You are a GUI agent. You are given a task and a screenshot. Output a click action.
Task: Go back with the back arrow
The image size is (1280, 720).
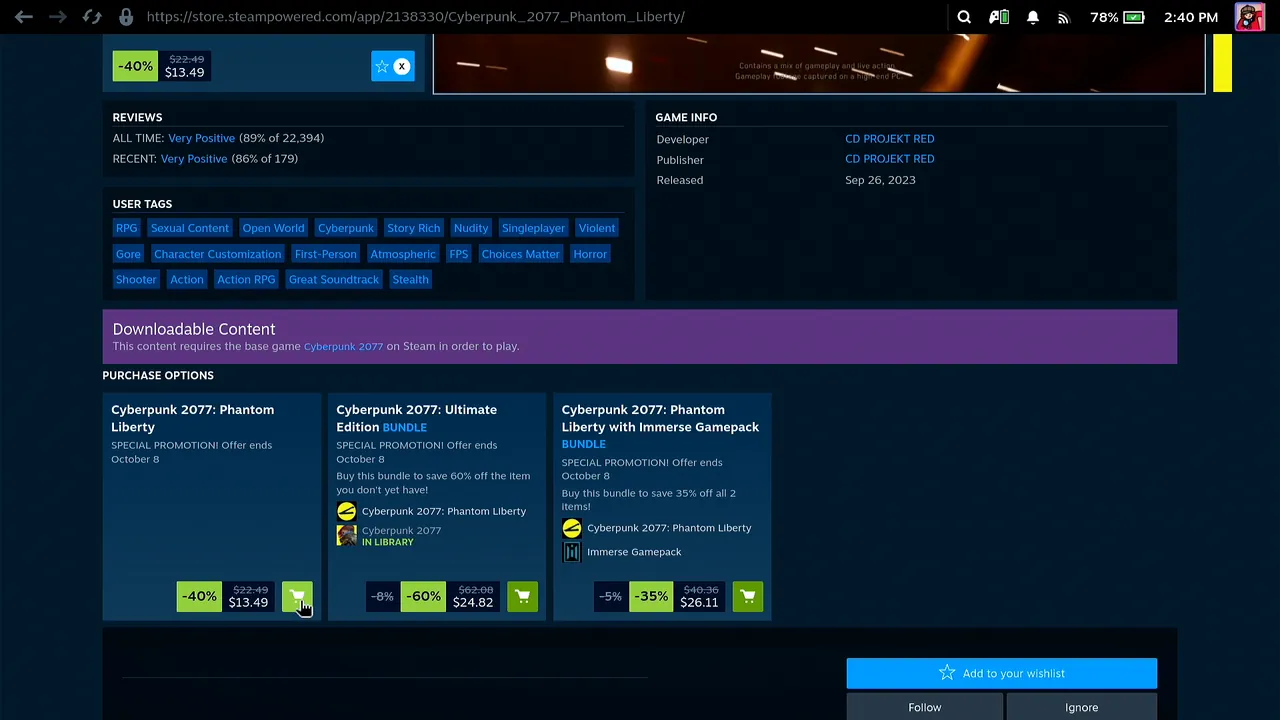pos(24,17)
